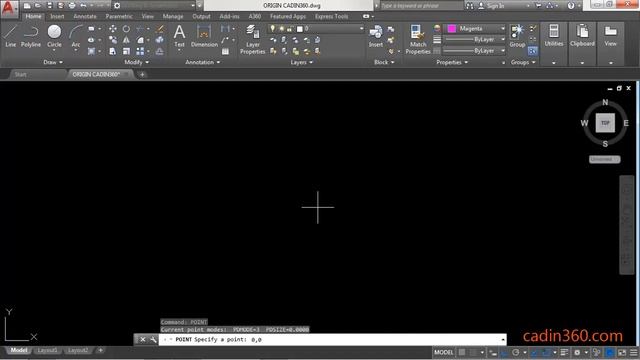Screen dimensions: 640x360
Task: Toggle Clean Screen in status bar
Action: (622, 352)
